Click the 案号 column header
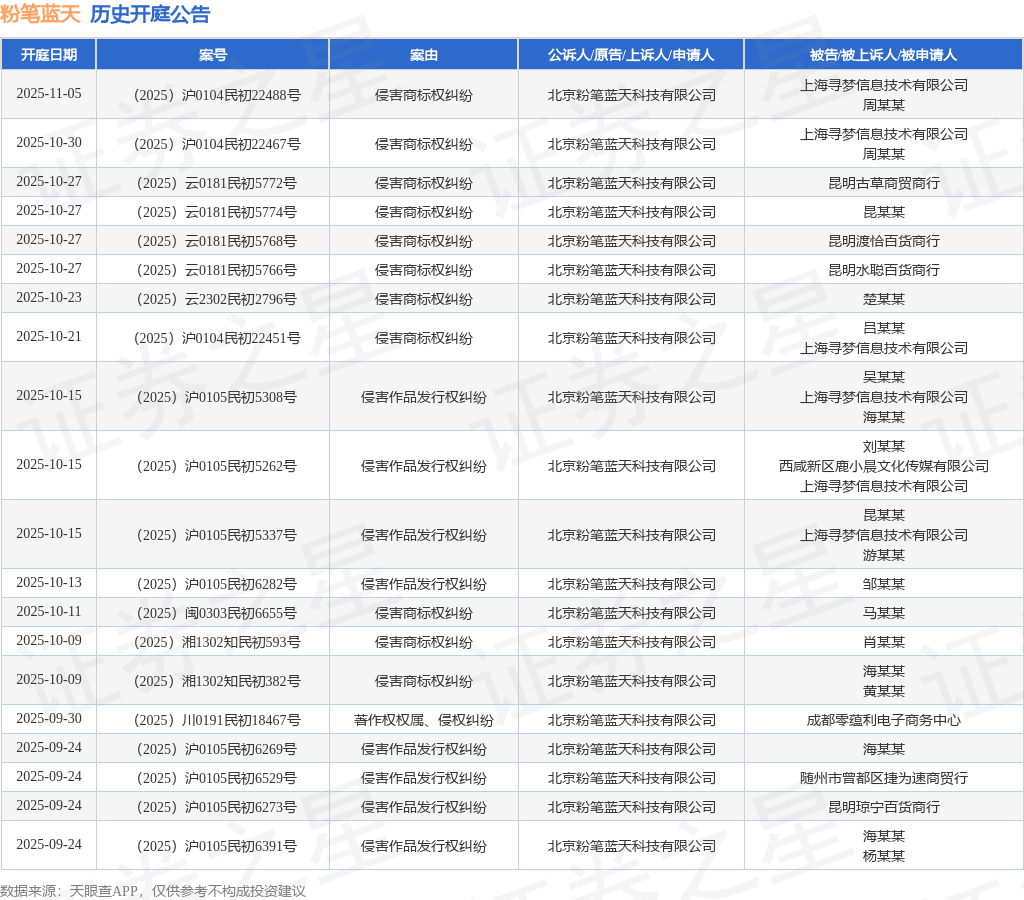1024x900 pixels. click(213, 55)
